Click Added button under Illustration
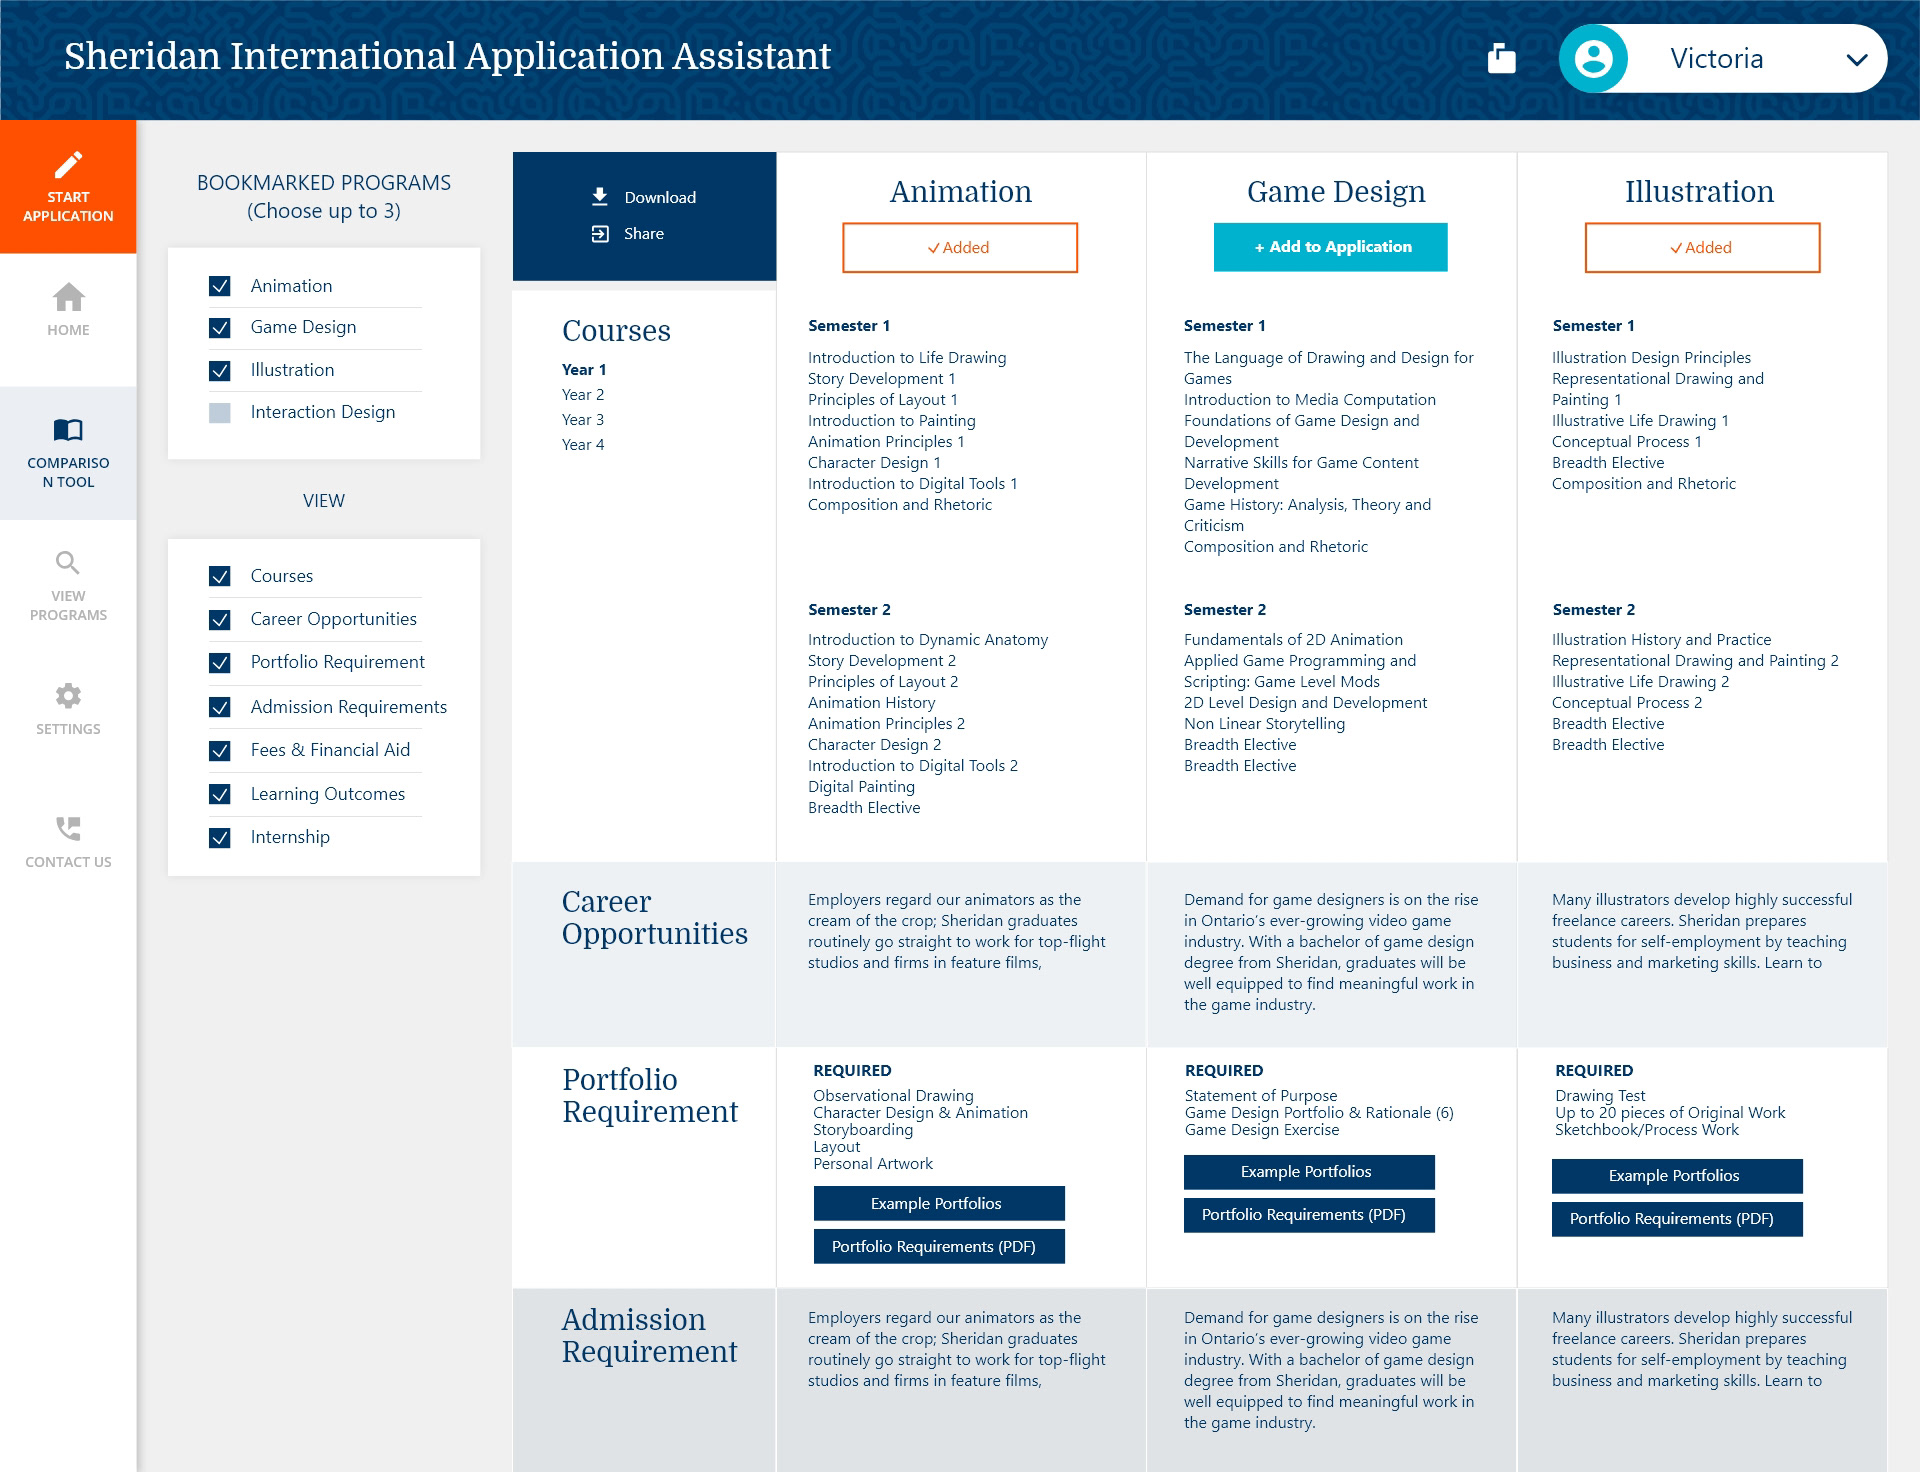Screen dimensions: 1920x1472 pos(1702,247)
